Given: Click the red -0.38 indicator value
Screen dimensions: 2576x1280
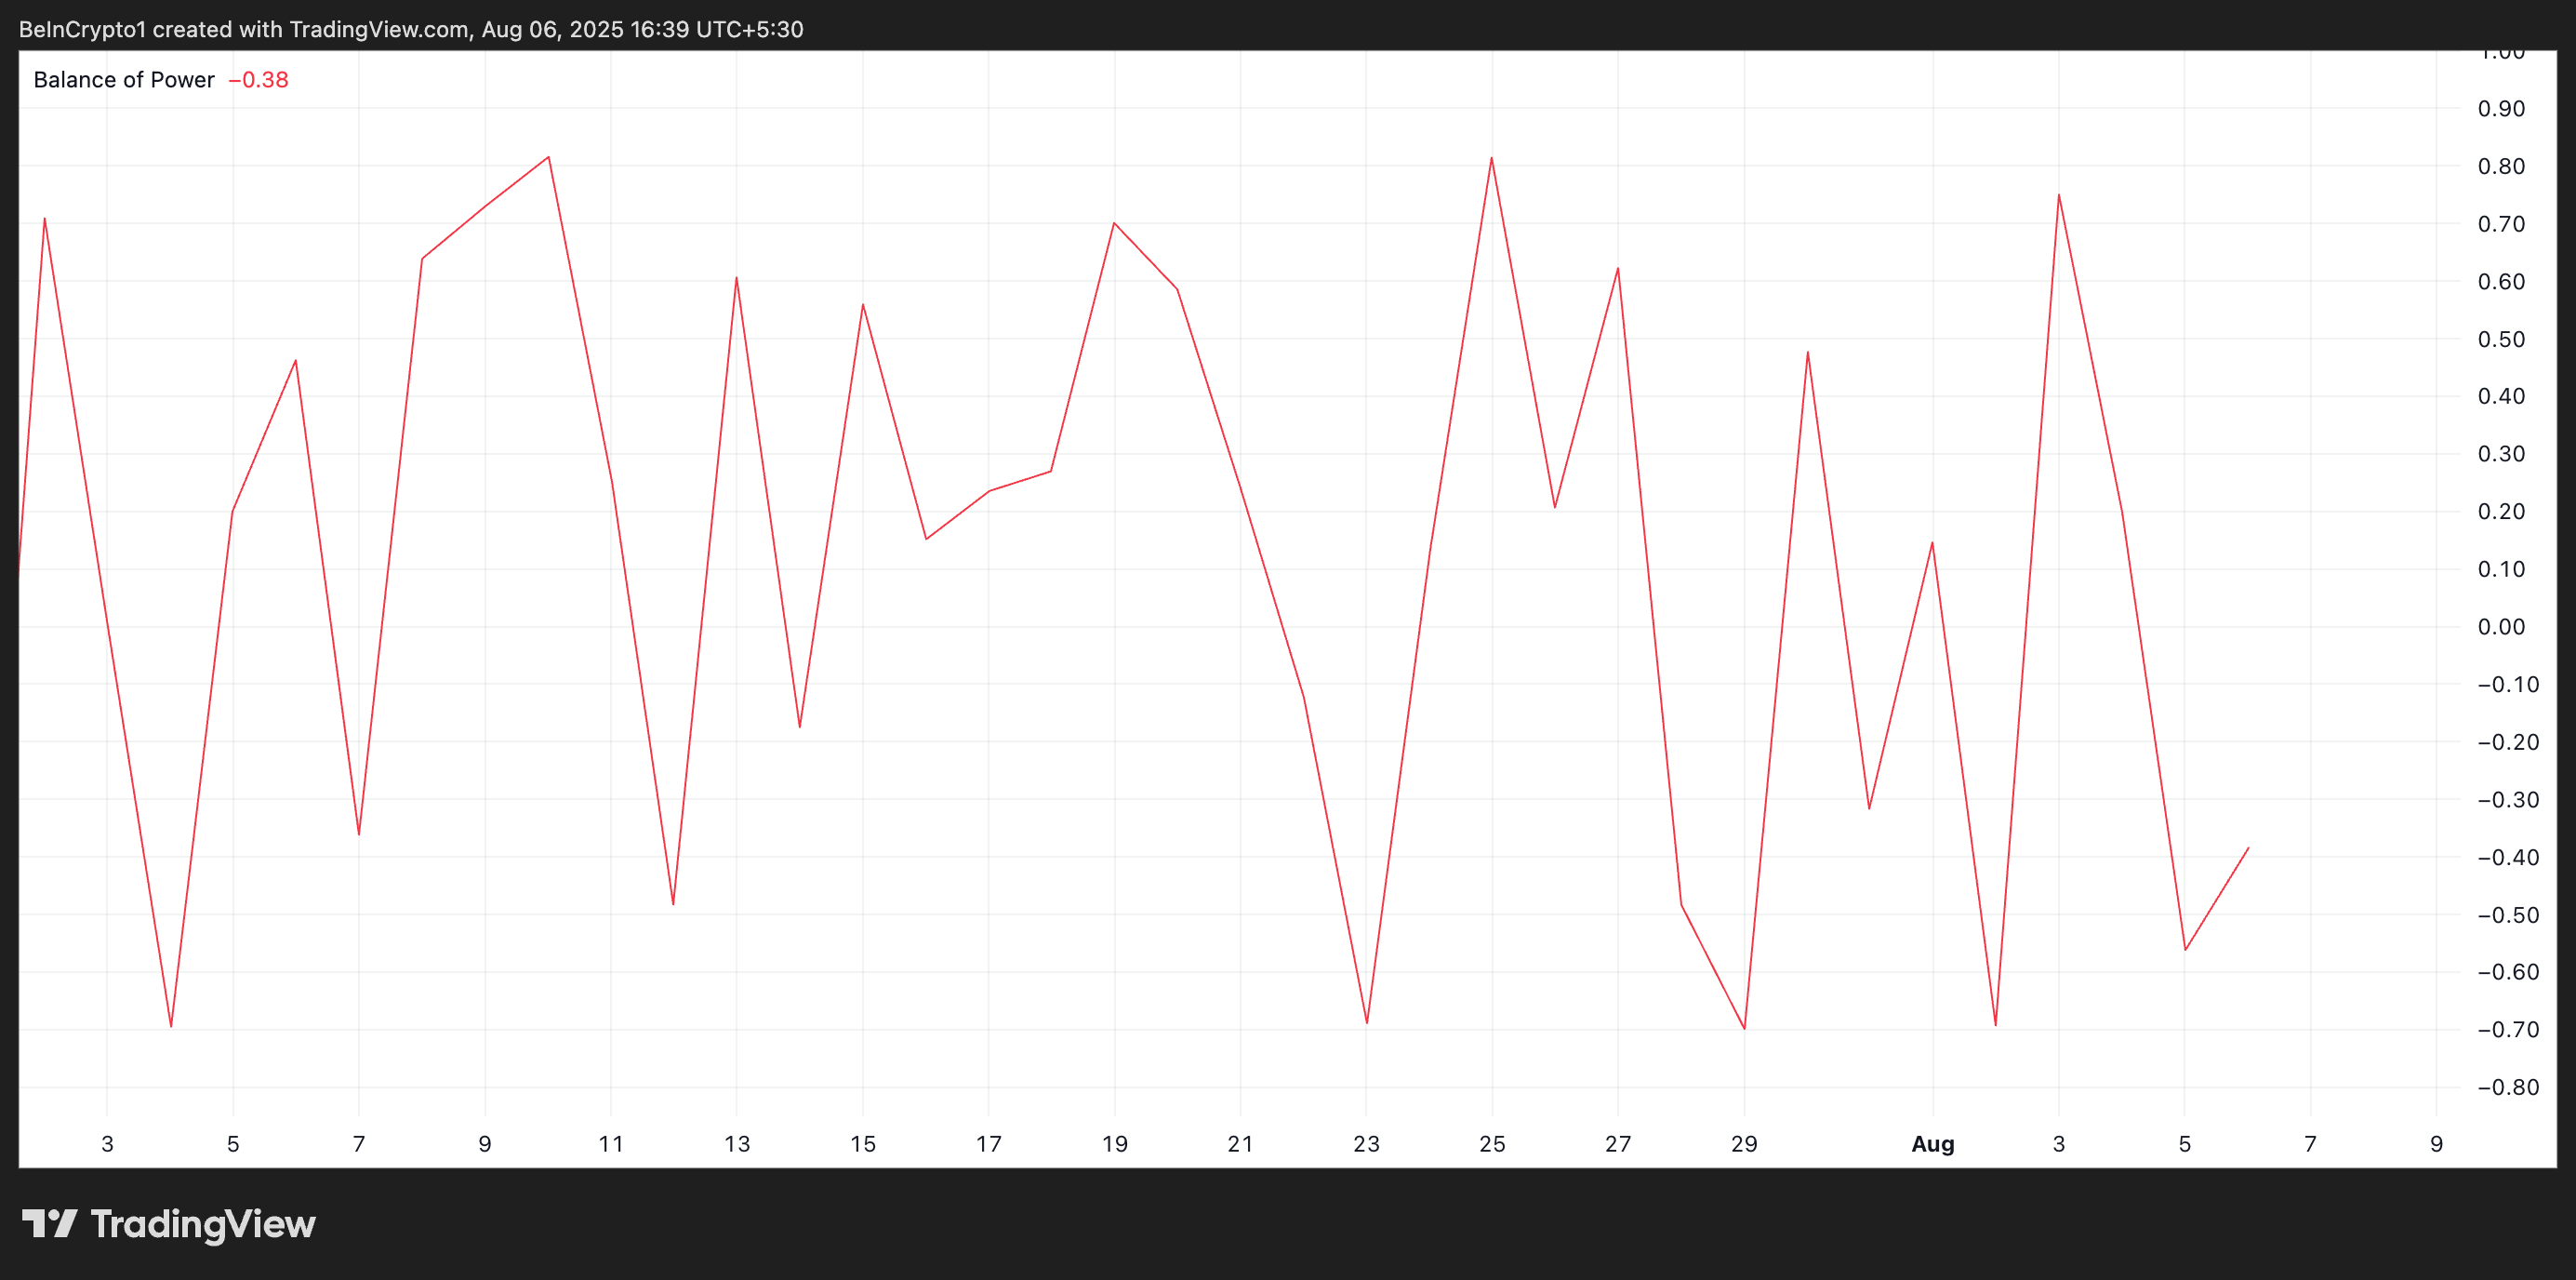Looking at the screenshot, I should click(259, 80).
